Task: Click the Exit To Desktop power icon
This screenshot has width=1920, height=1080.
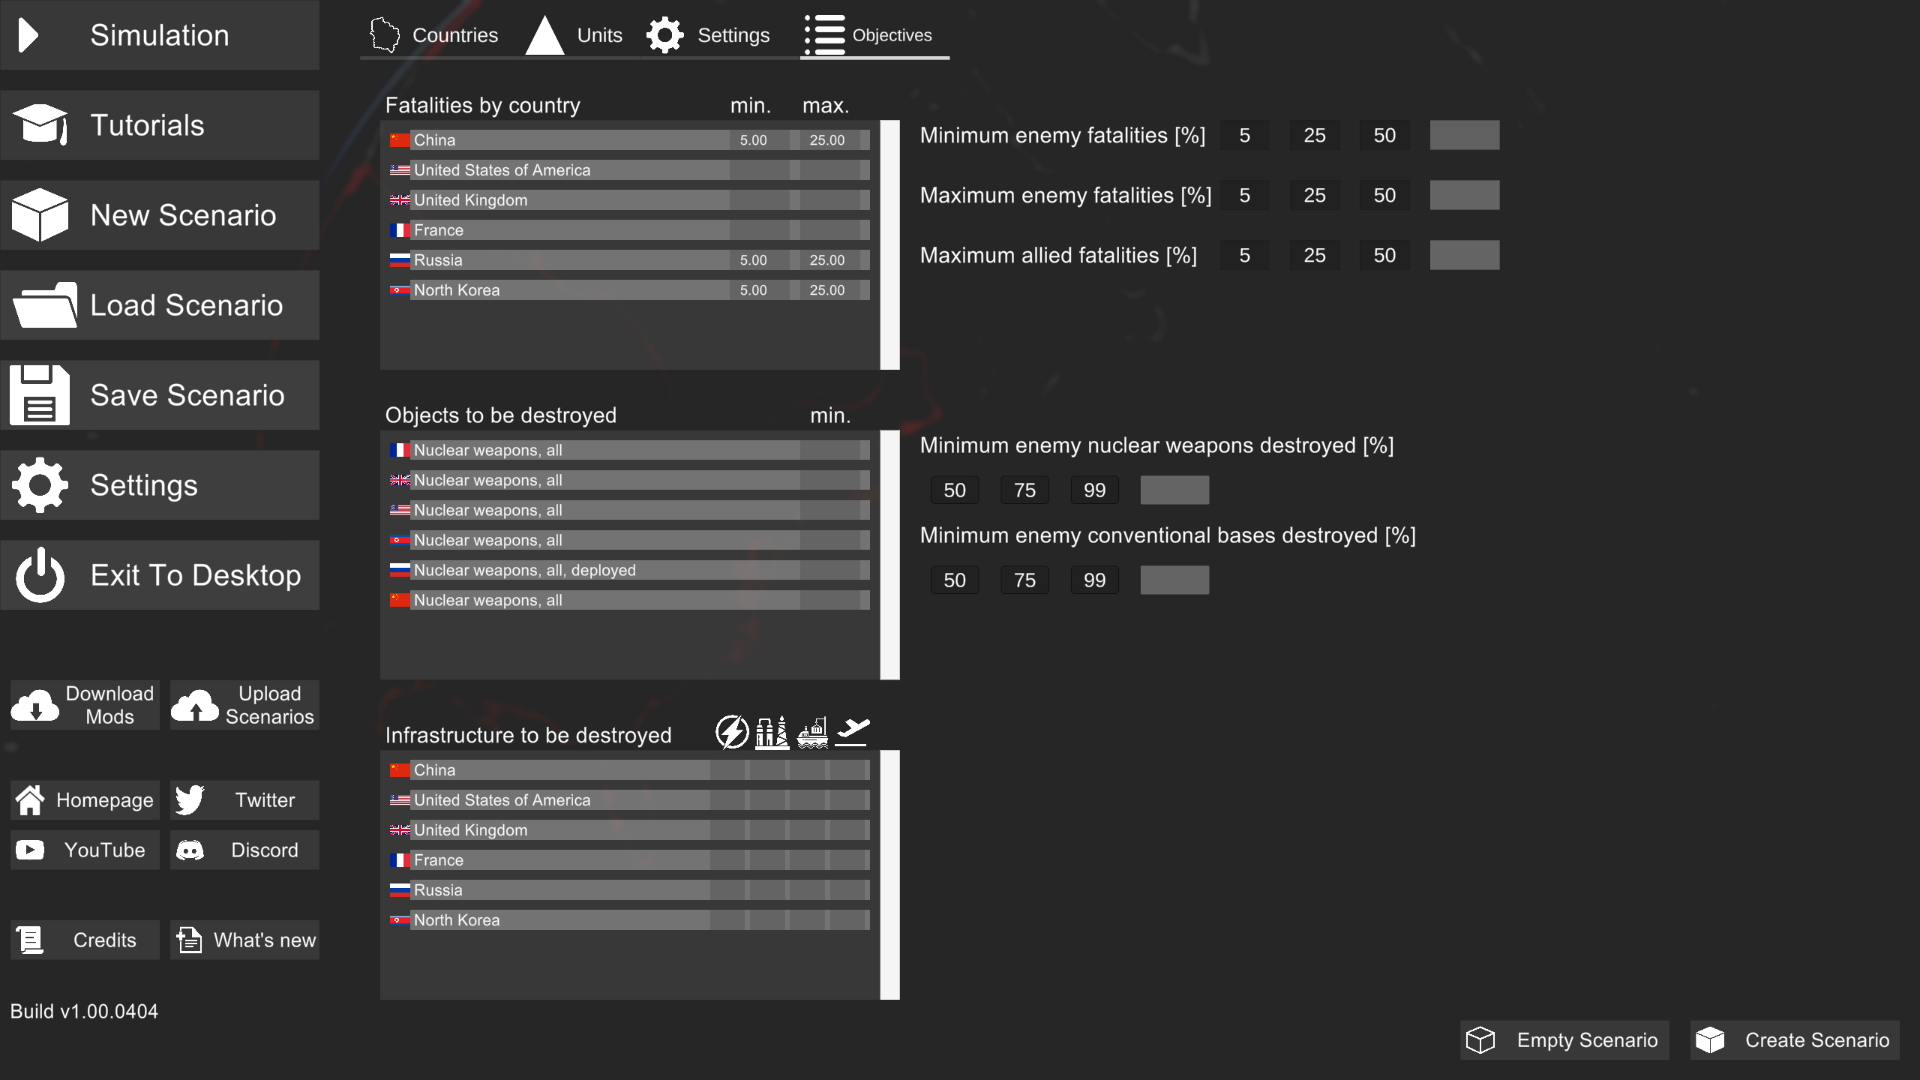Action: [x=40, y=575]
